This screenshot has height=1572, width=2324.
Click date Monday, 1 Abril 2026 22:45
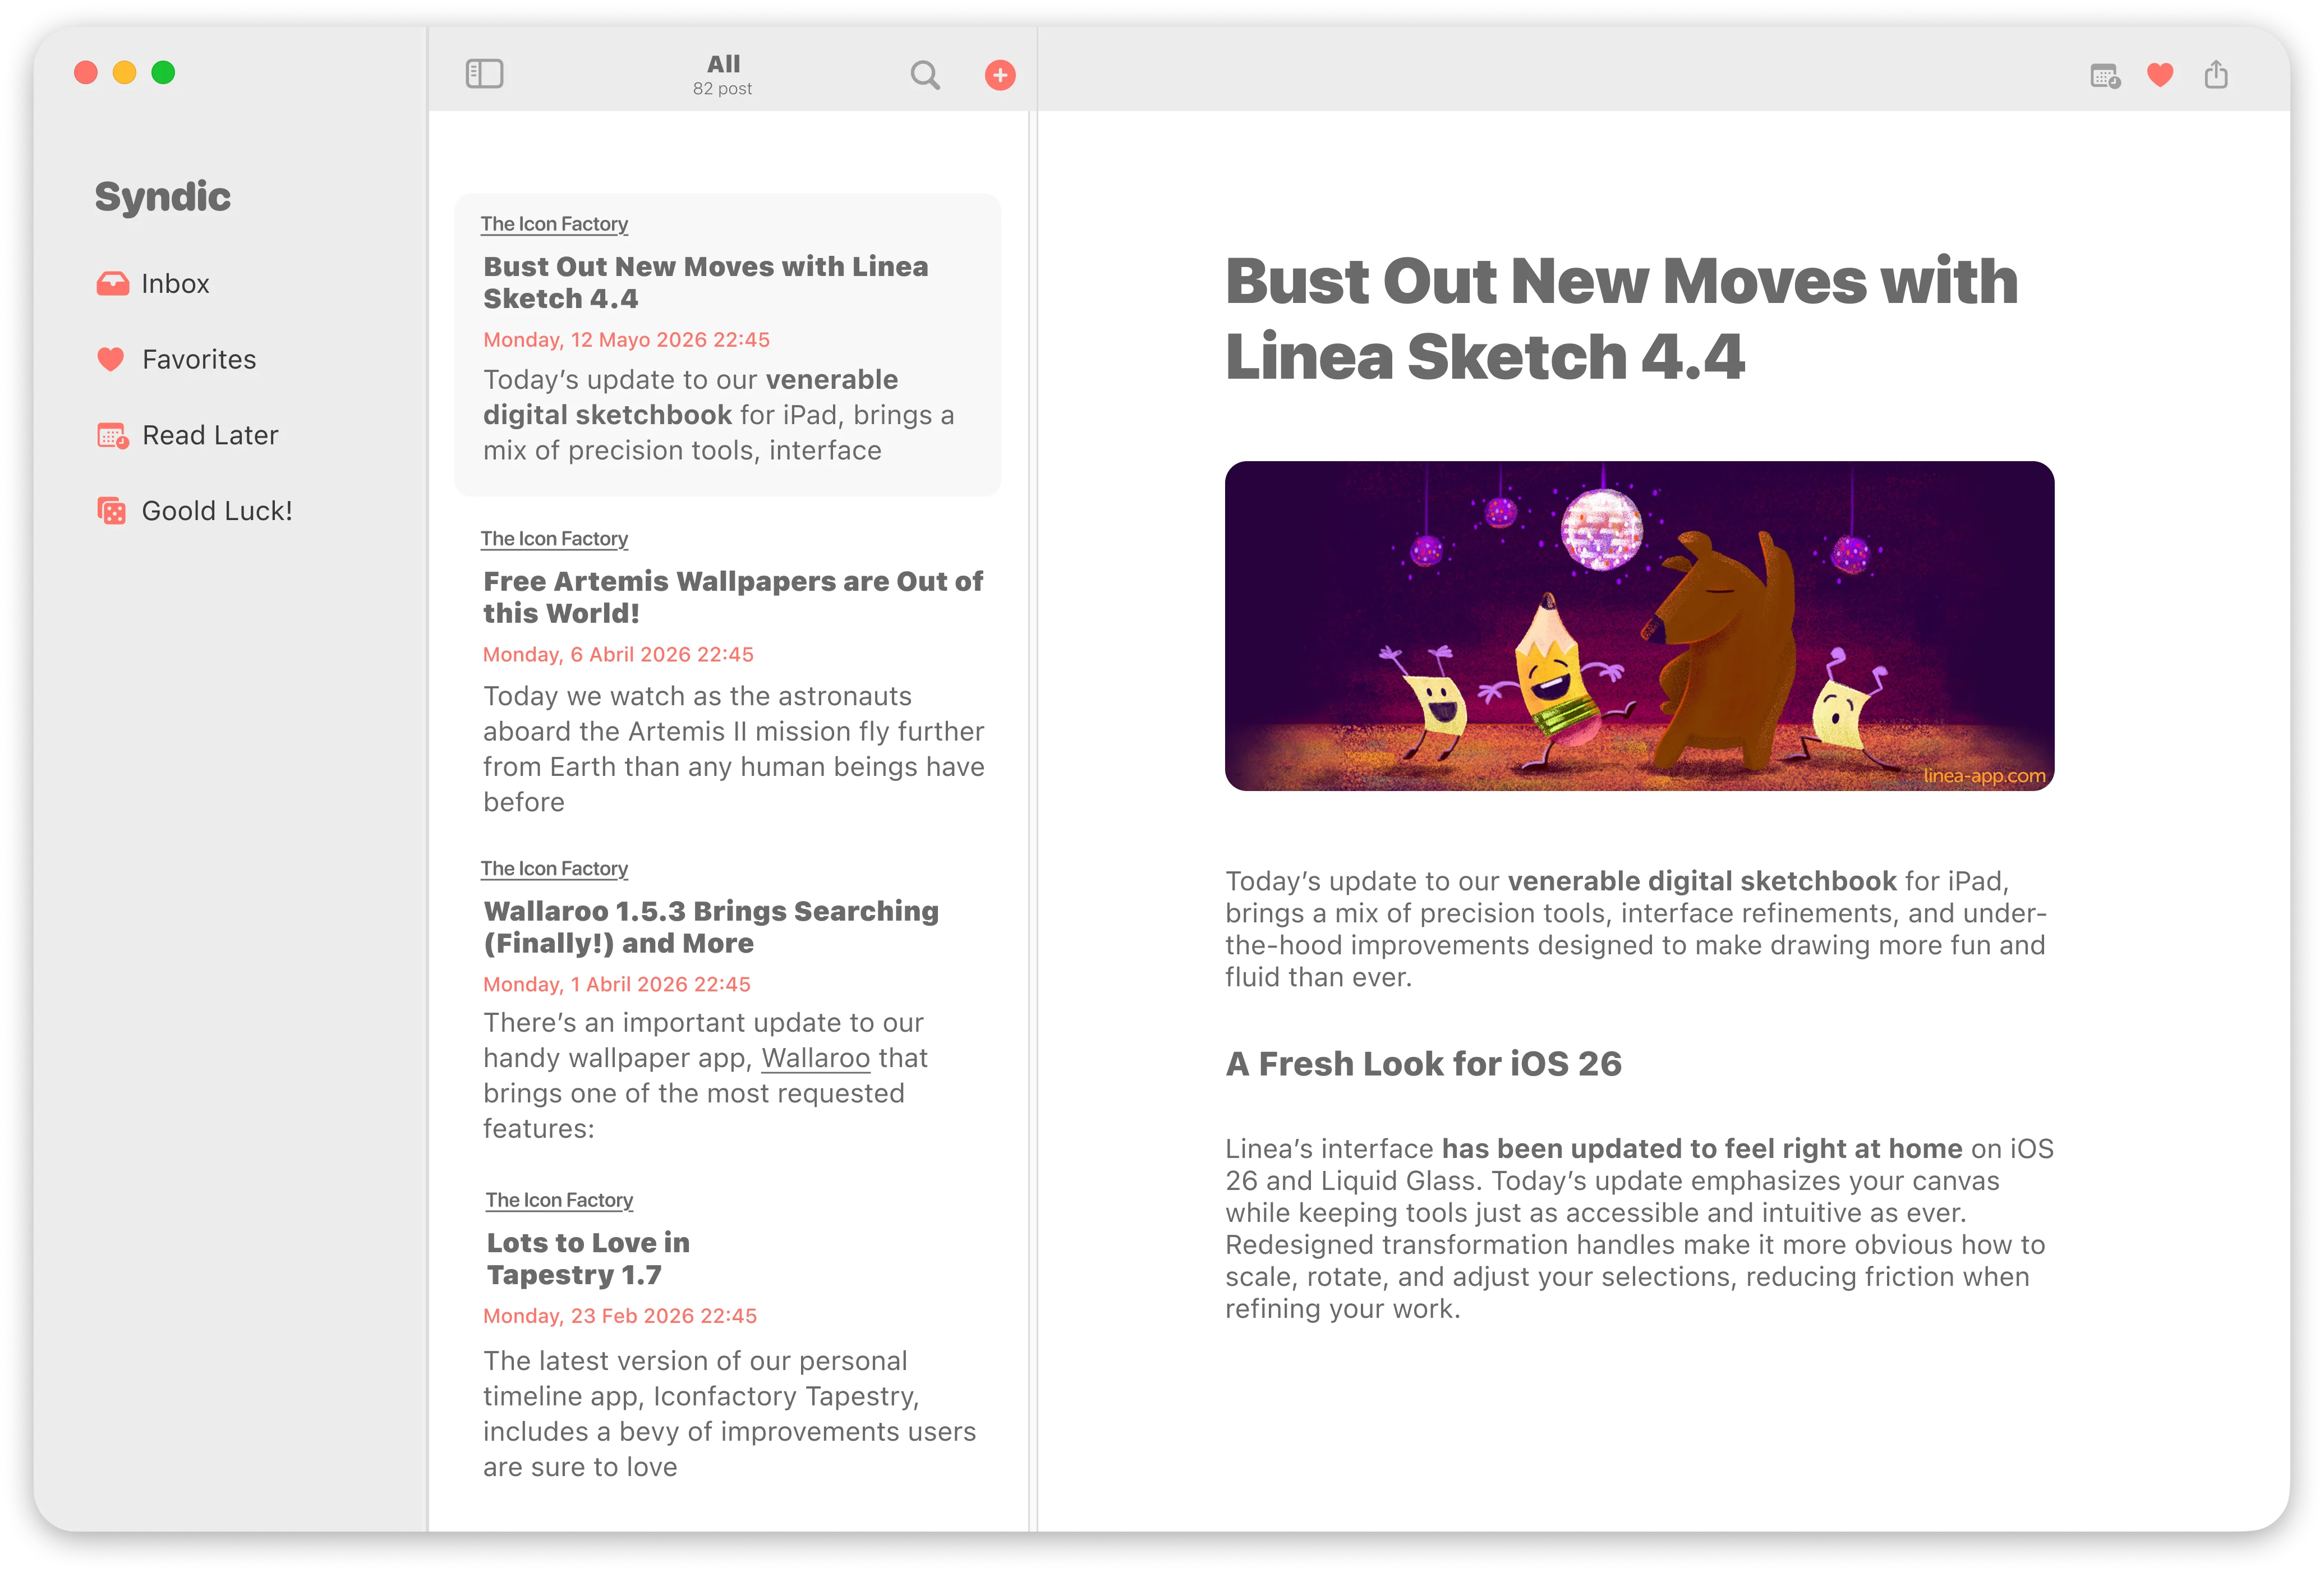pos(616,985)
